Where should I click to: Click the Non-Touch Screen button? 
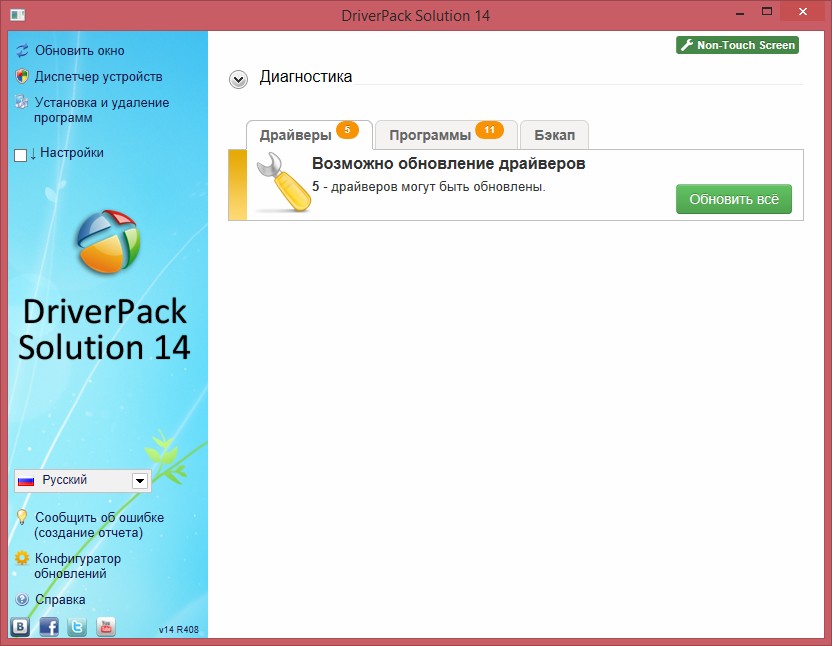coord(738,45)
